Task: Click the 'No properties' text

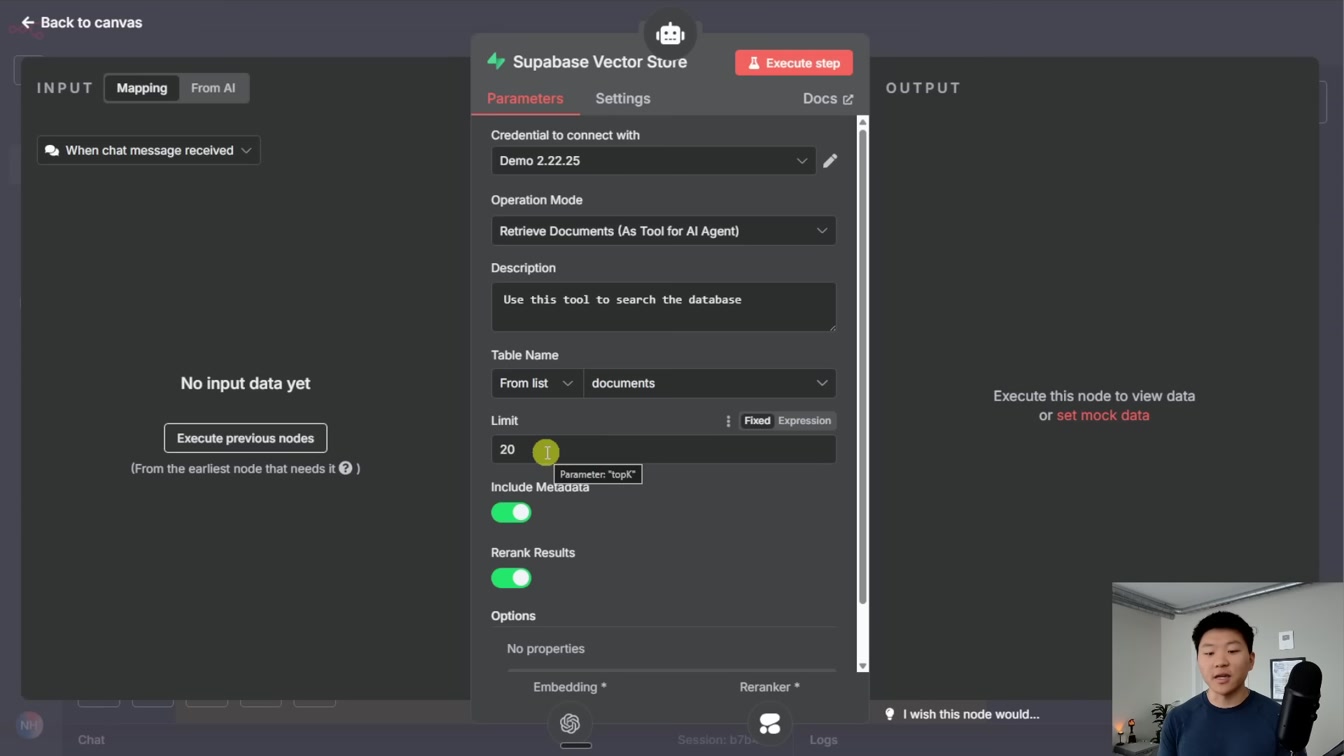Action: click(x=546, y=649)
